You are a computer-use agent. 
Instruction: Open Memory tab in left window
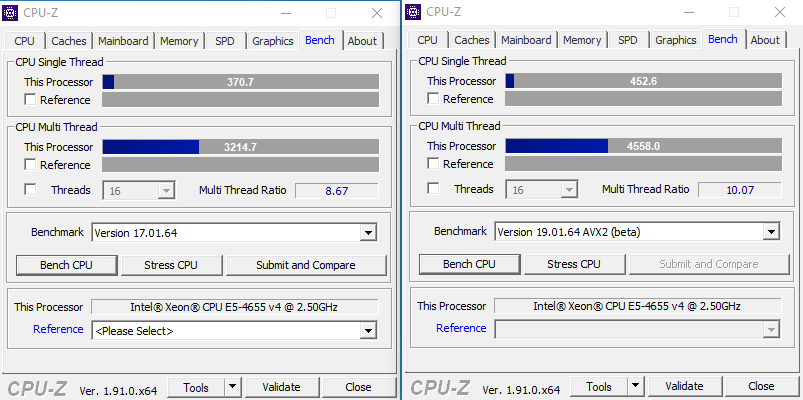[x=179, y=41]
